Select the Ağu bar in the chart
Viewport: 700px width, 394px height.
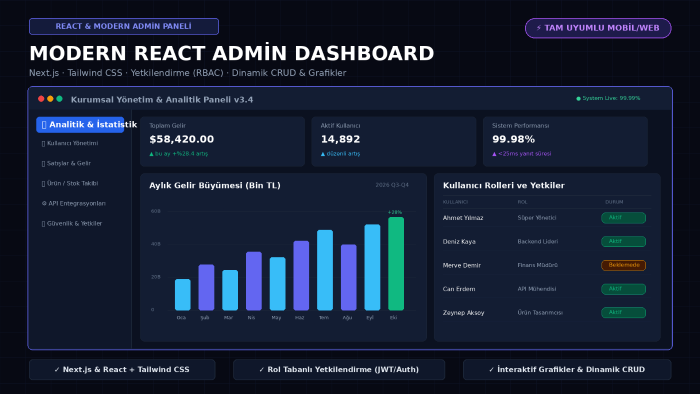(349, 277)
